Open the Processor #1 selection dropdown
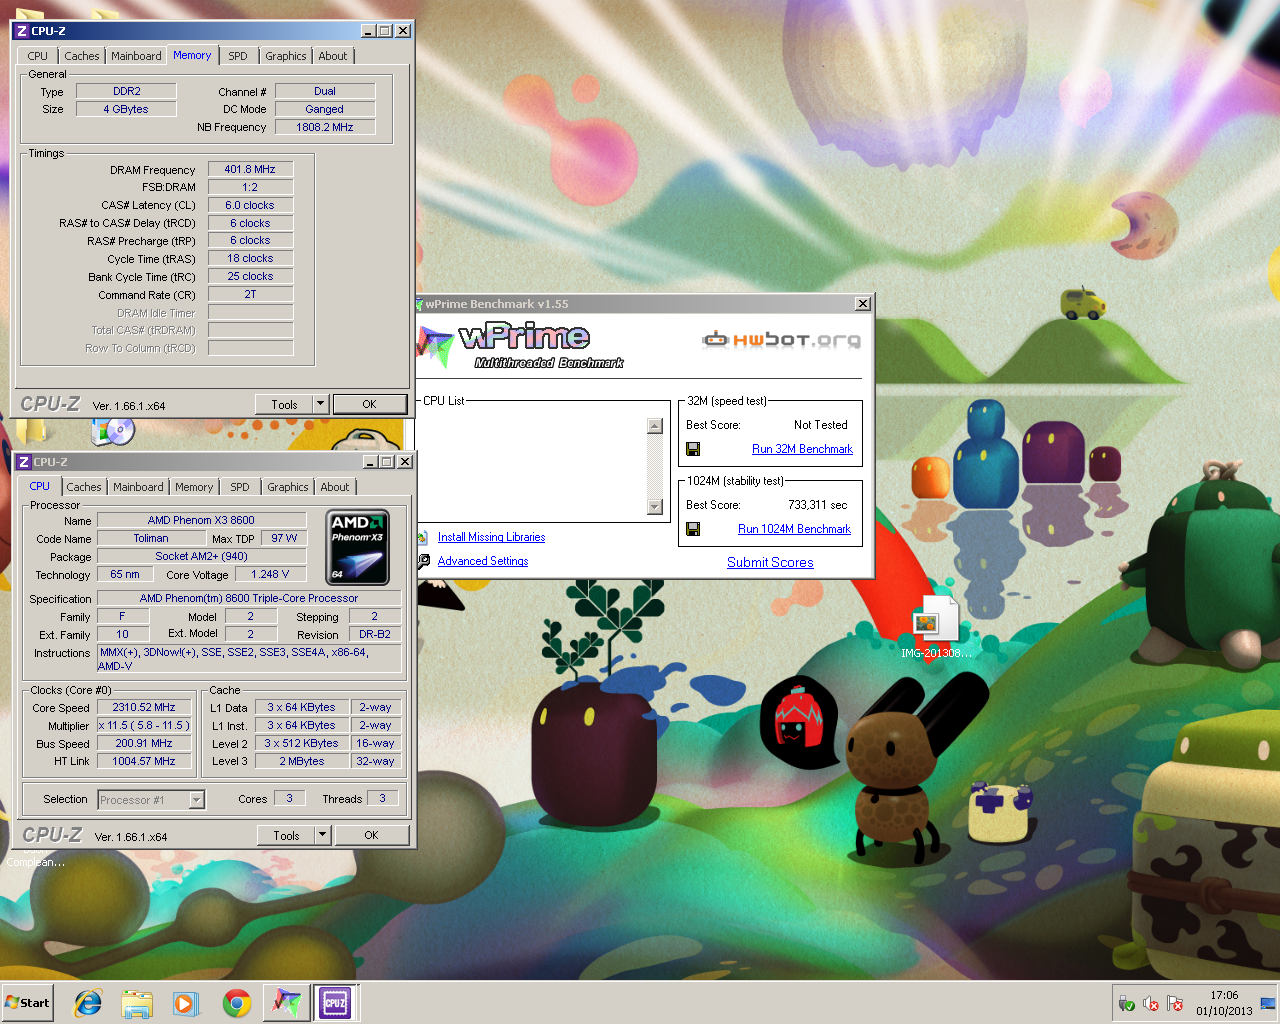Image resolution: width=1280 pixels, height=1024 pixels. pyautogui.click(x=151, y=799)
